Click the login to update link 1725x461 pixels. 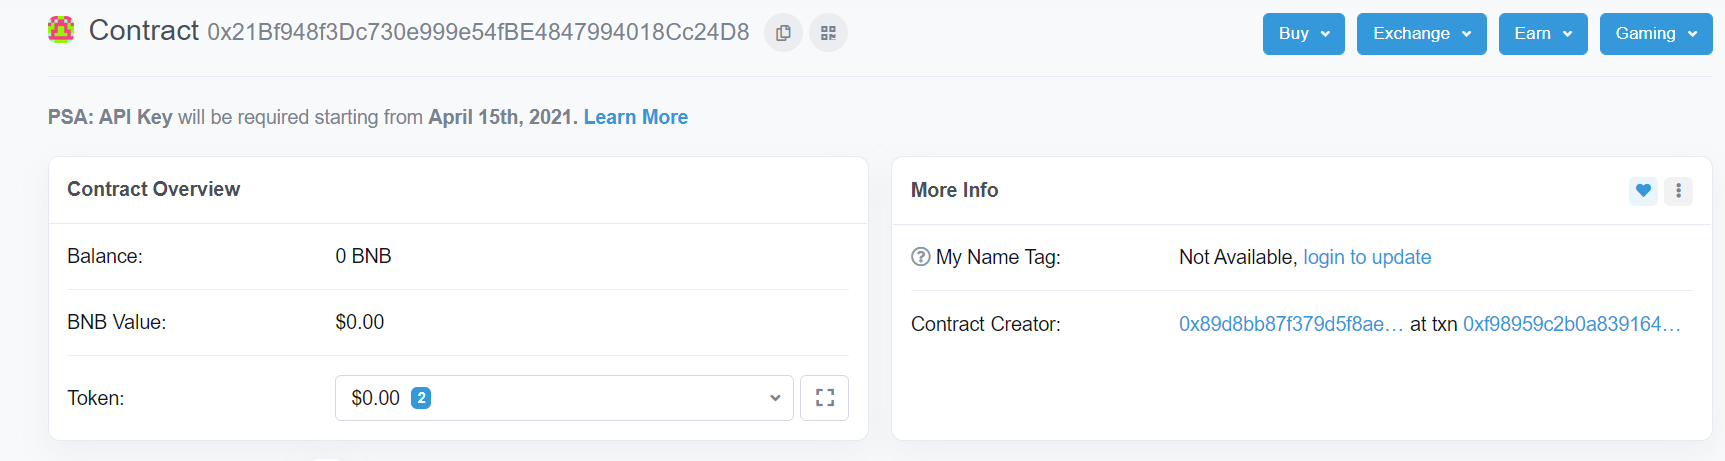1367,257
